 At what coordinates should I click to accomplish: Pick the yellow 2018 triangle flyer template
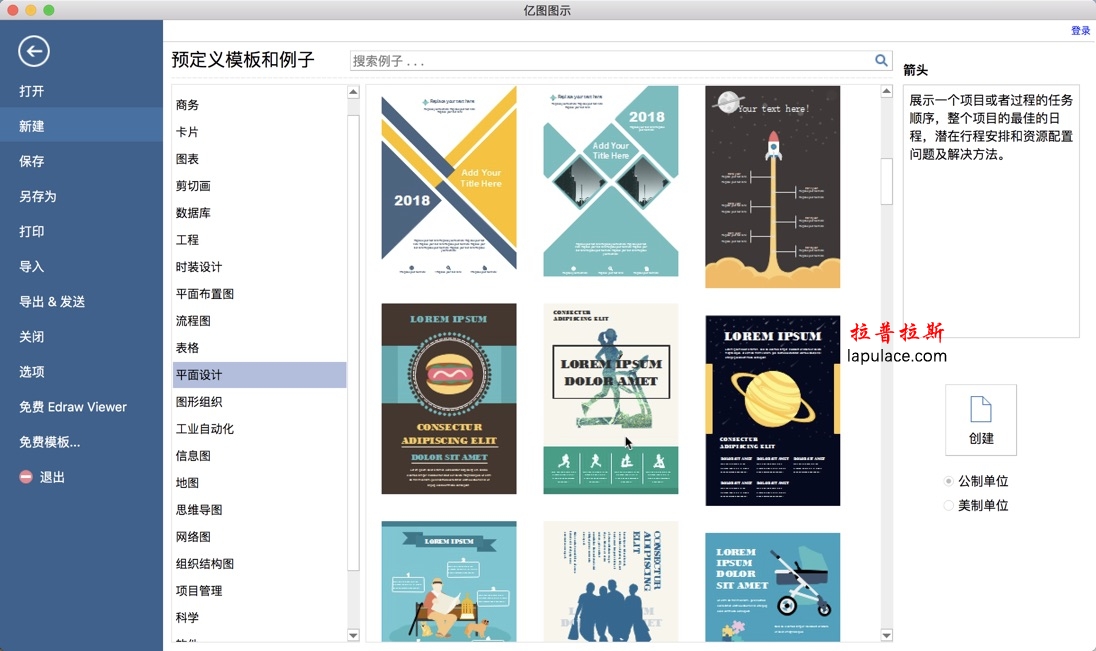click(449, 181)
